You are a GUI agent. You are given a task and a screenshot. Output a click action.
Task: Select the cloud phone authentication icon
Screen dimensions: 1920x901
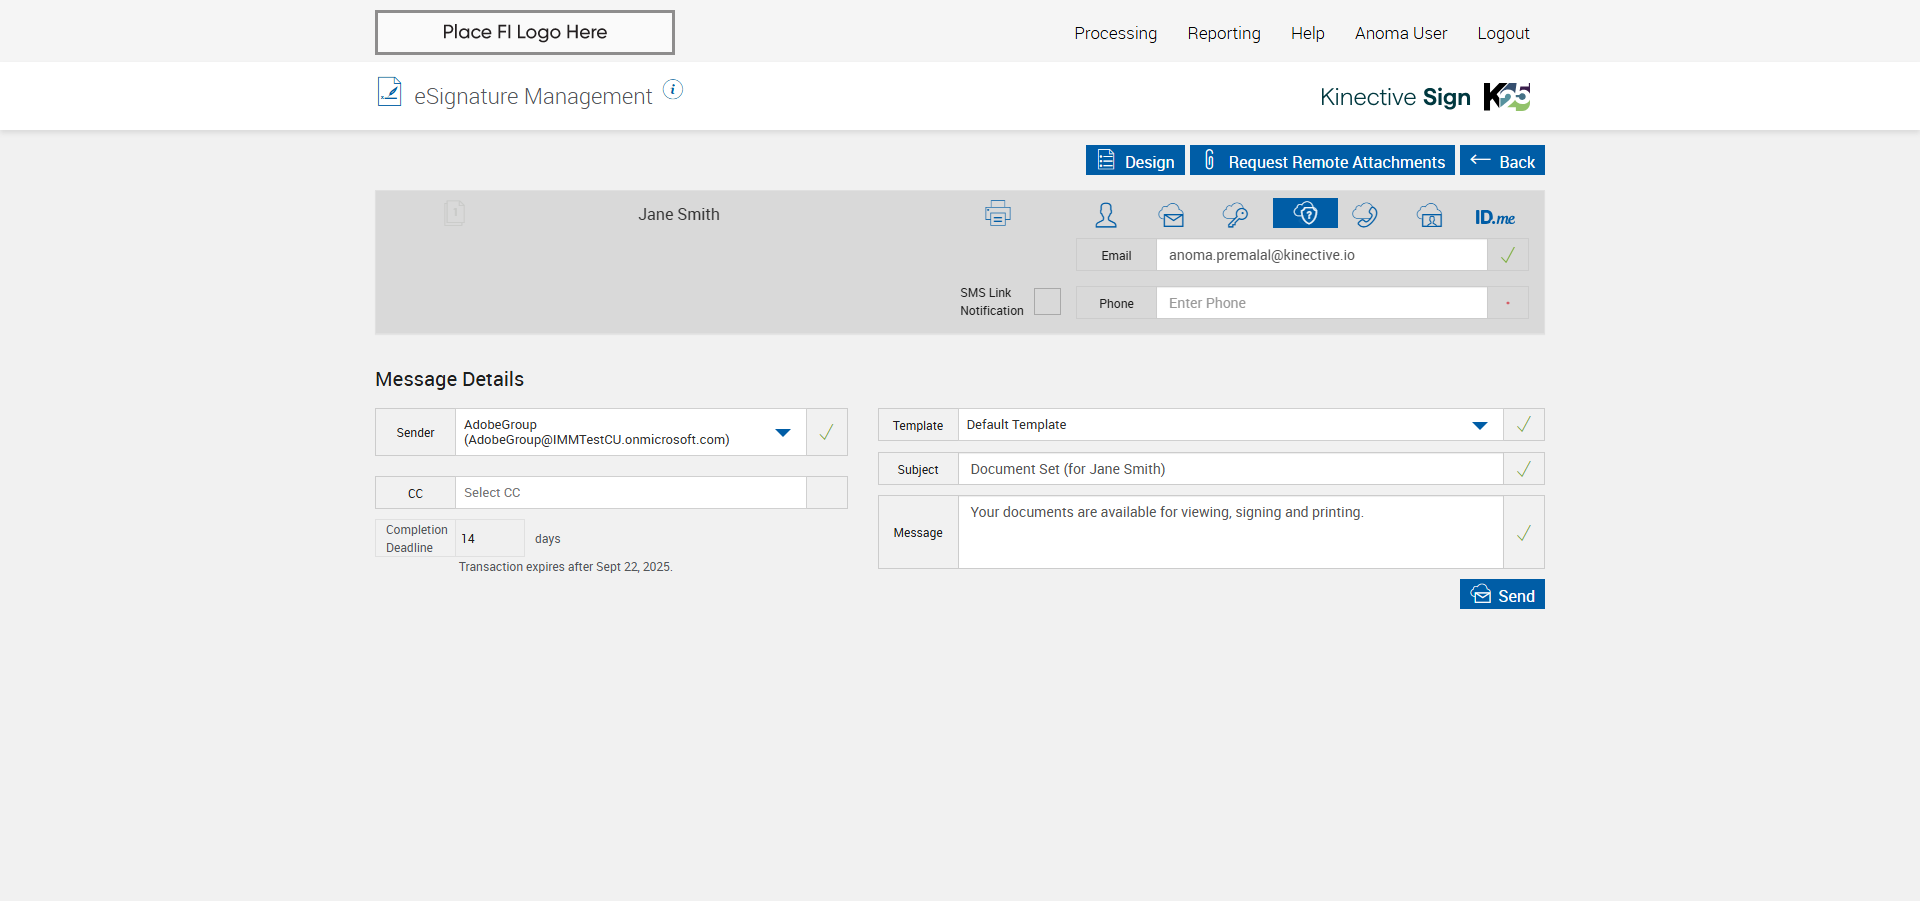coord(1364,215)
